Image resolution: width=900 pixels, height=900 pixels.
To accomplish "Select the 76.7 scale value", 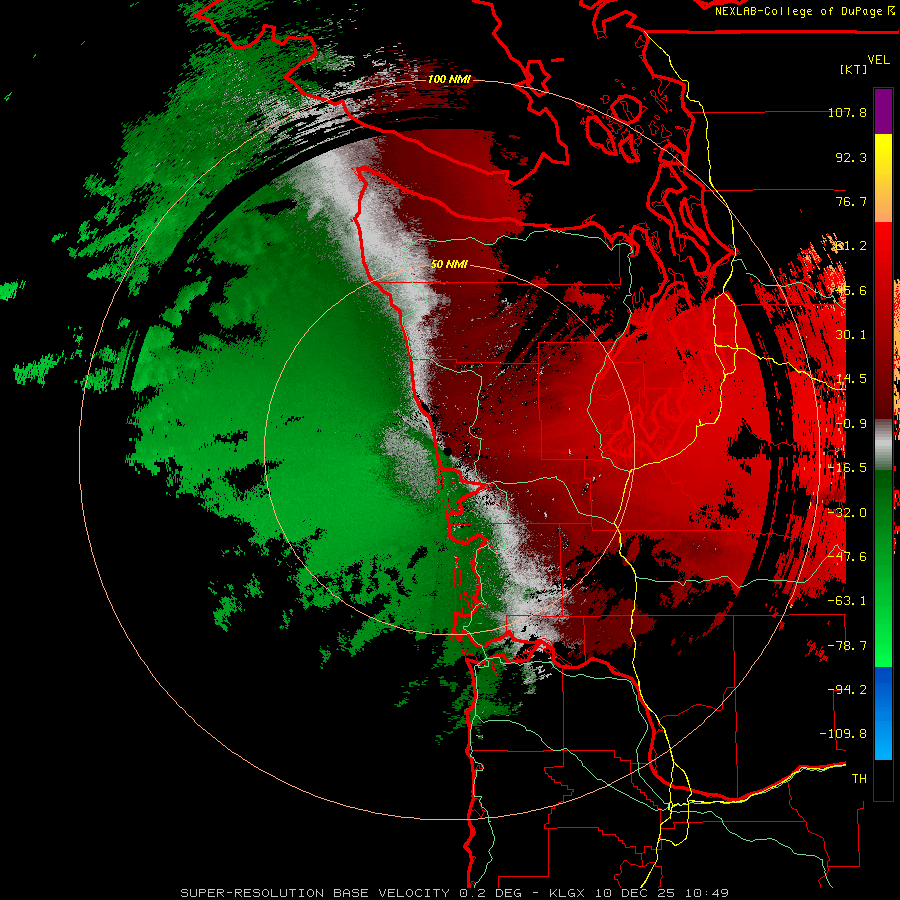I will tap(851, 201).
